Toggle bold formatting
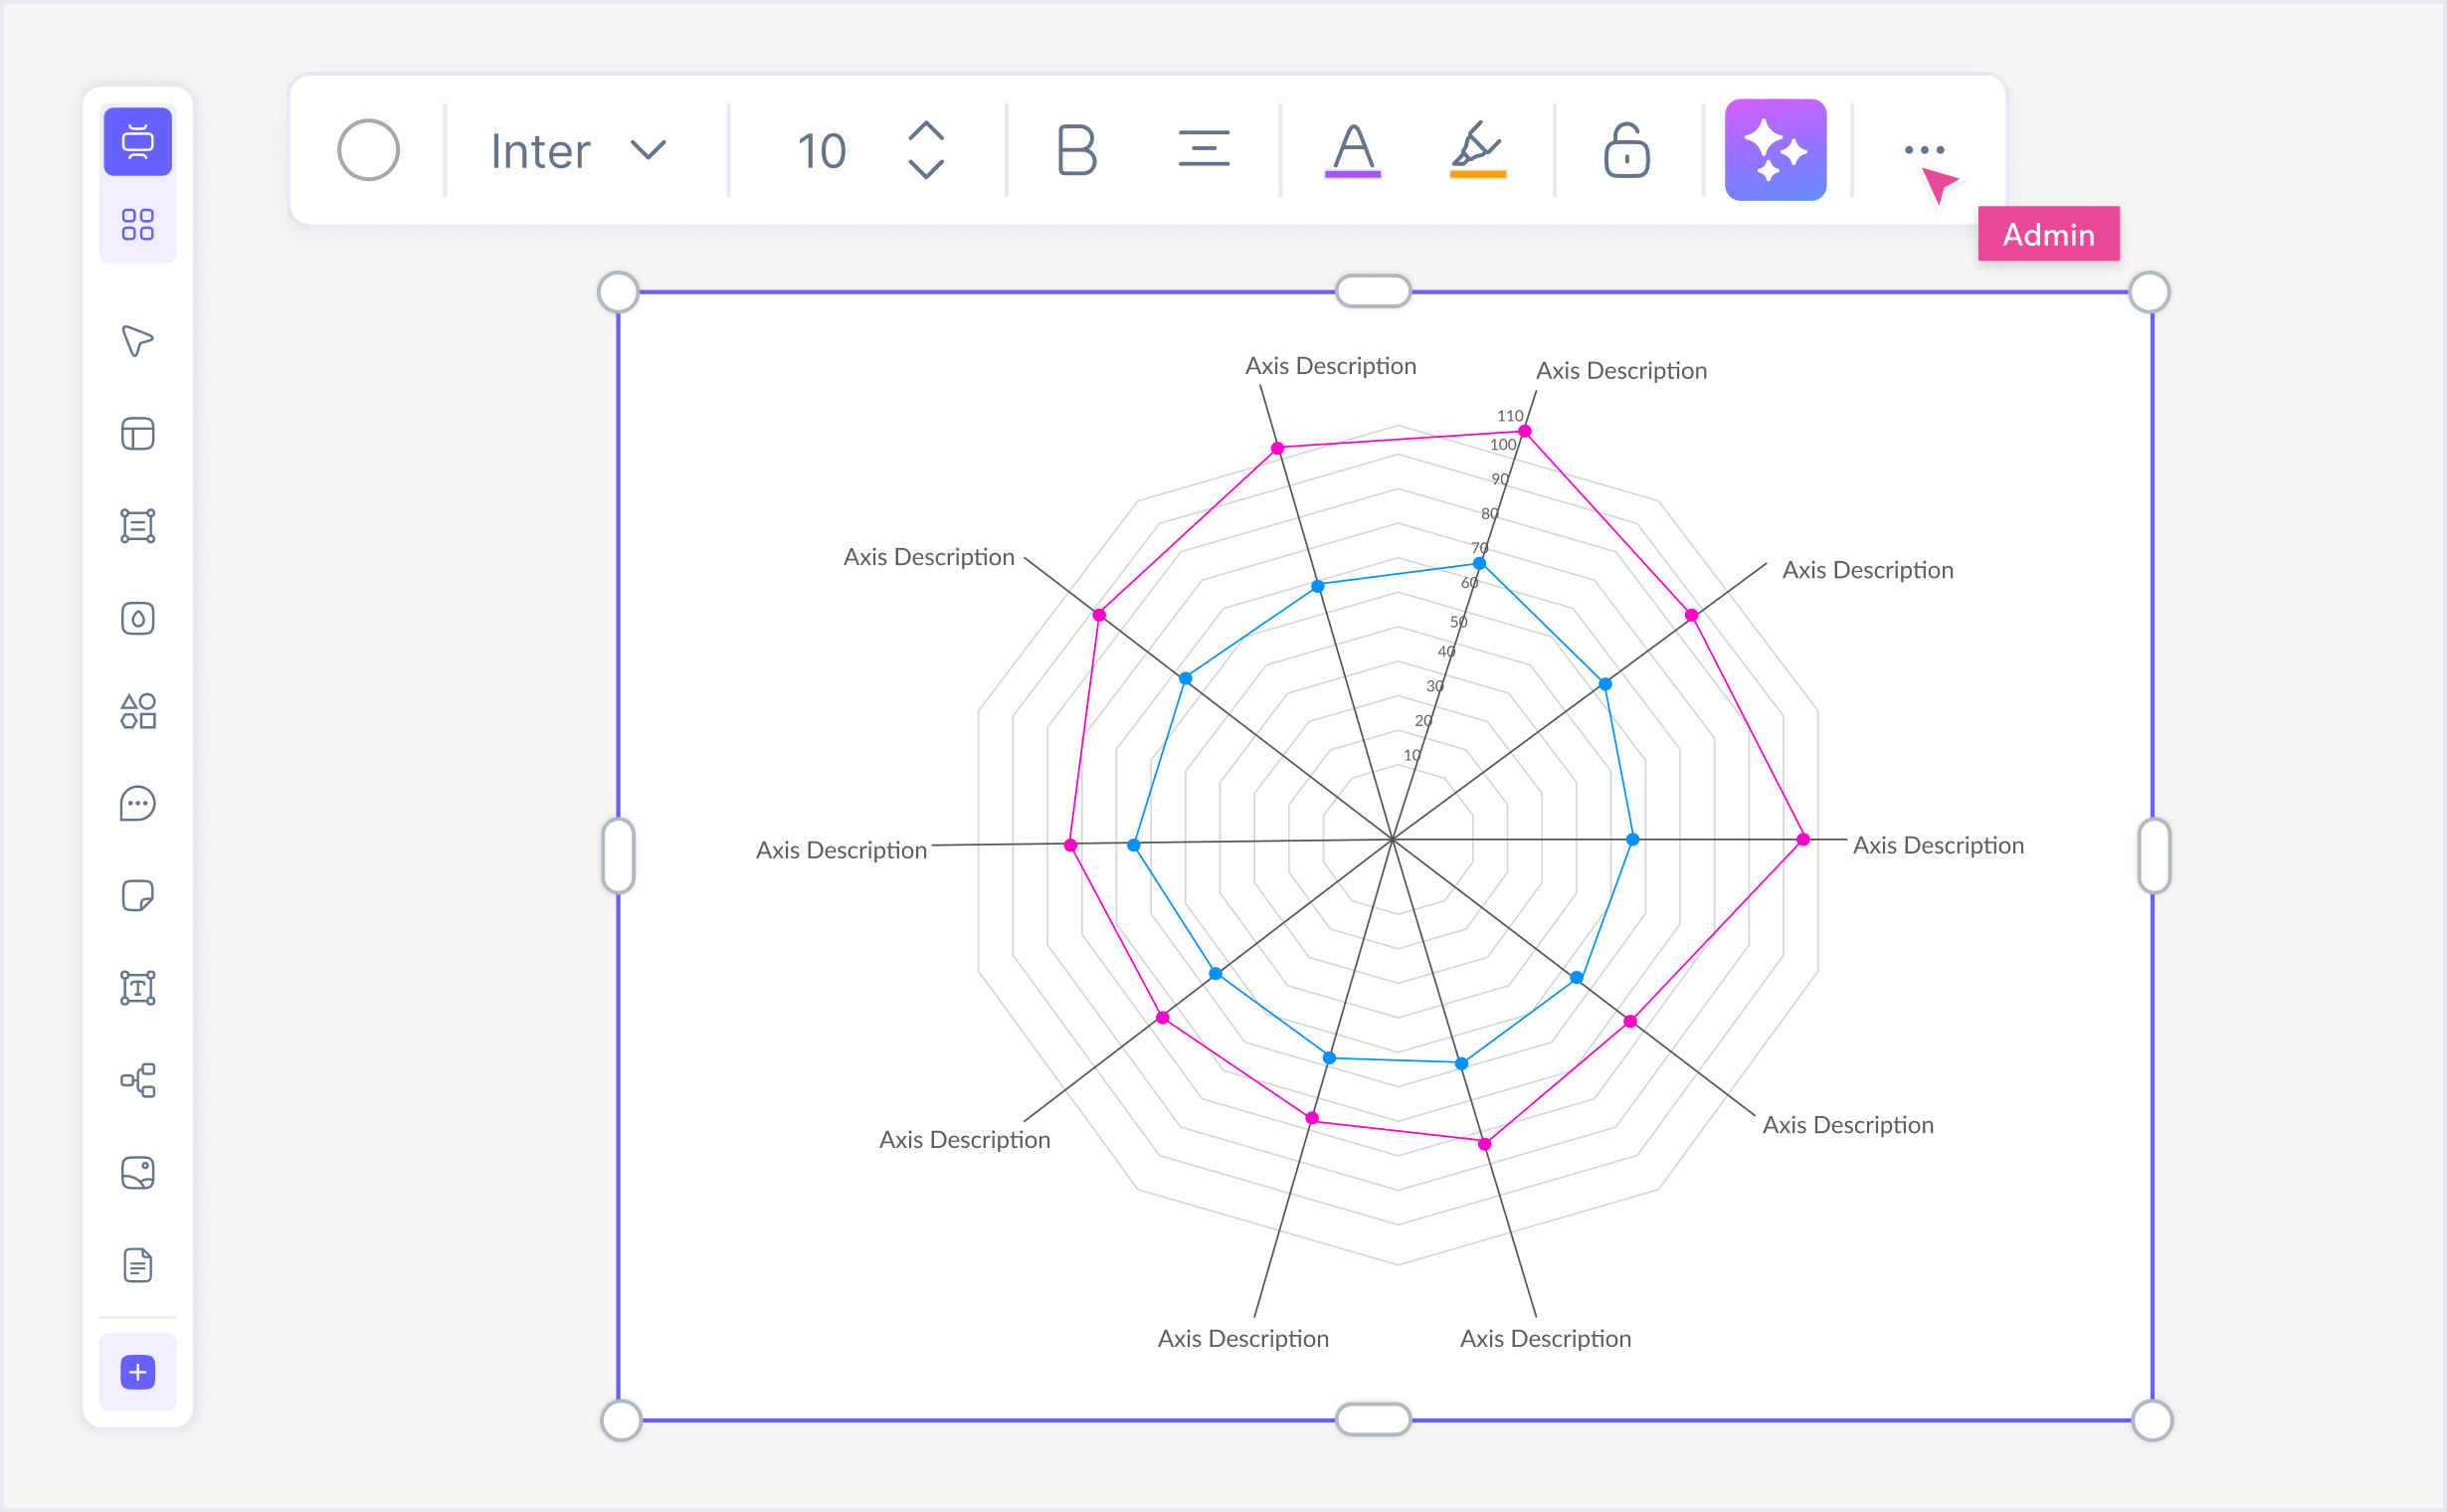Viewport: 2447px width, 1512px height. (1077, 150)
